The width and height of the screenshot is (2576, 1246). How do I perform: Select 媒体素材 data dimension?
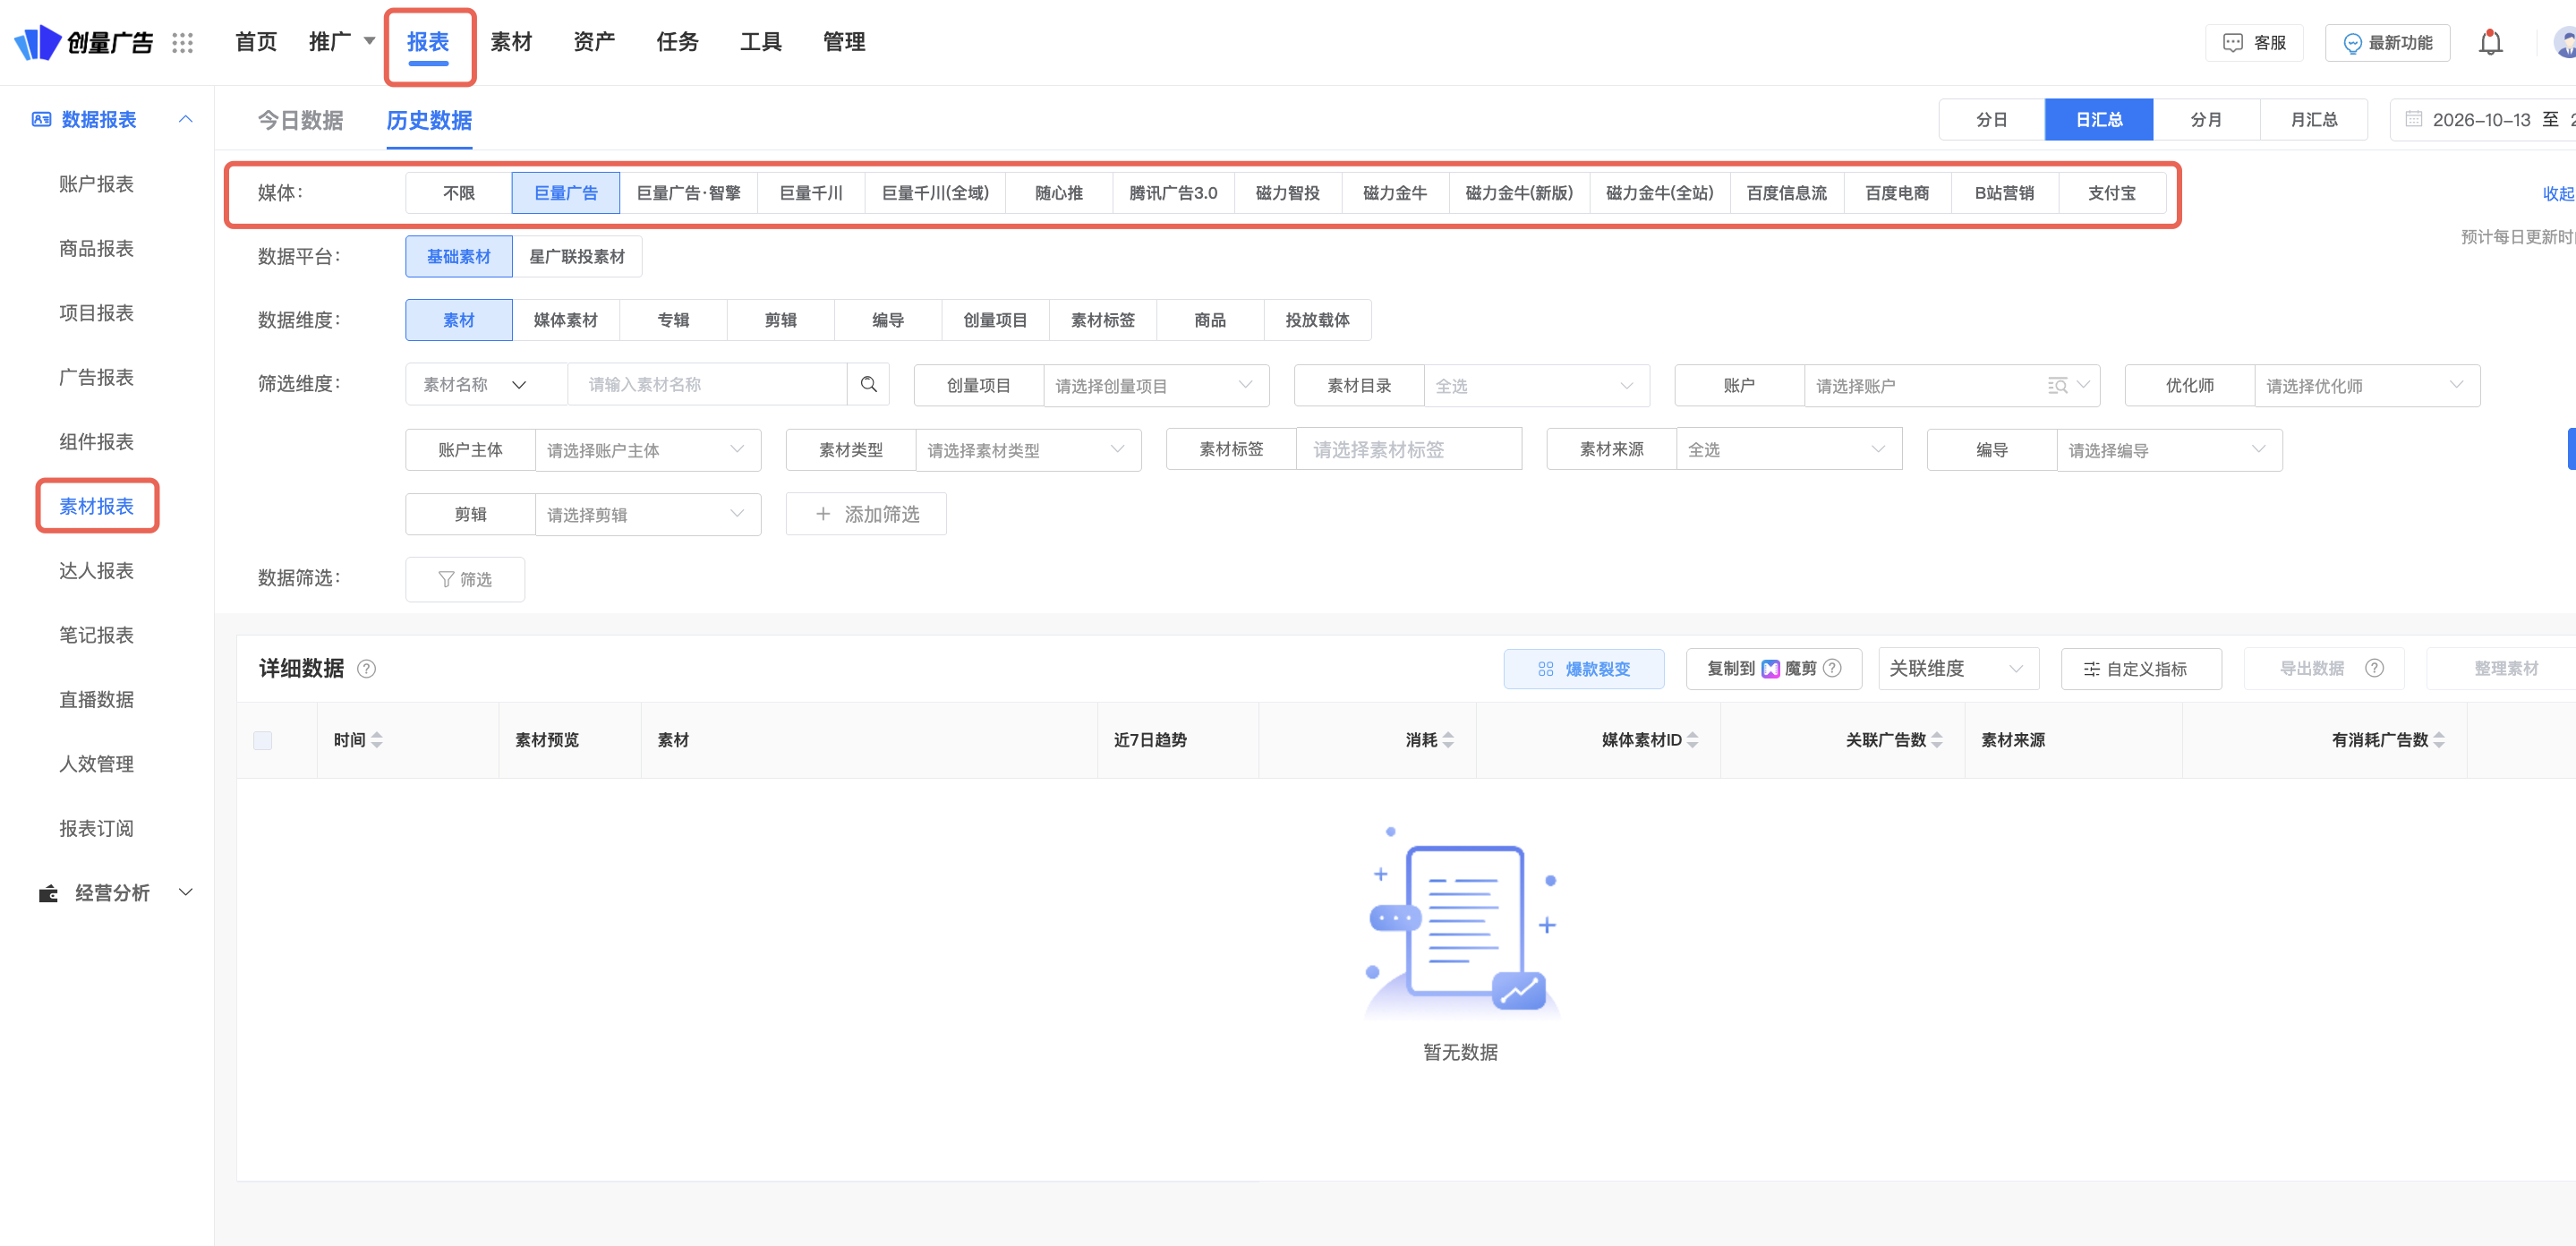coord(566,320)
